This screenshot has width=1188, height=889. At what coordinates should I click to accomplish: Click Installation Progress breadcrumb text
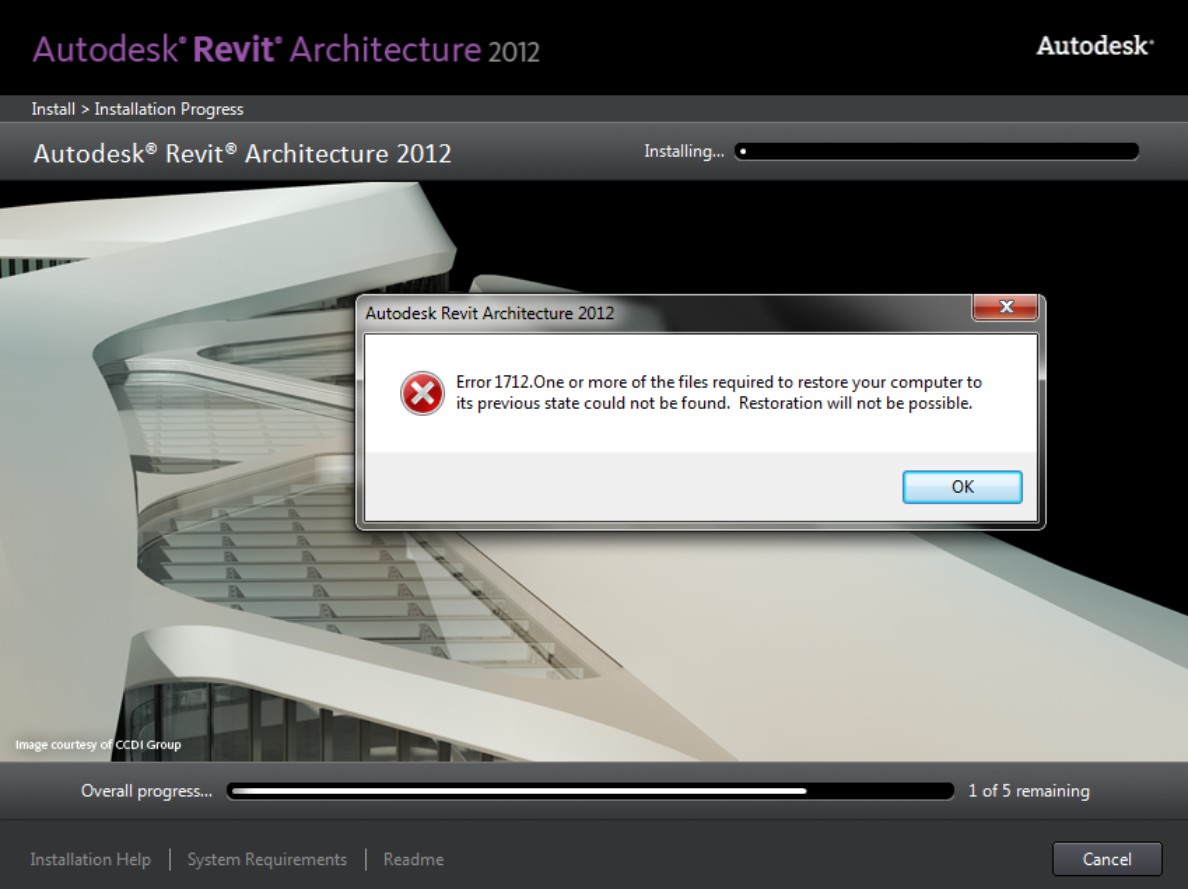(169, 109)
